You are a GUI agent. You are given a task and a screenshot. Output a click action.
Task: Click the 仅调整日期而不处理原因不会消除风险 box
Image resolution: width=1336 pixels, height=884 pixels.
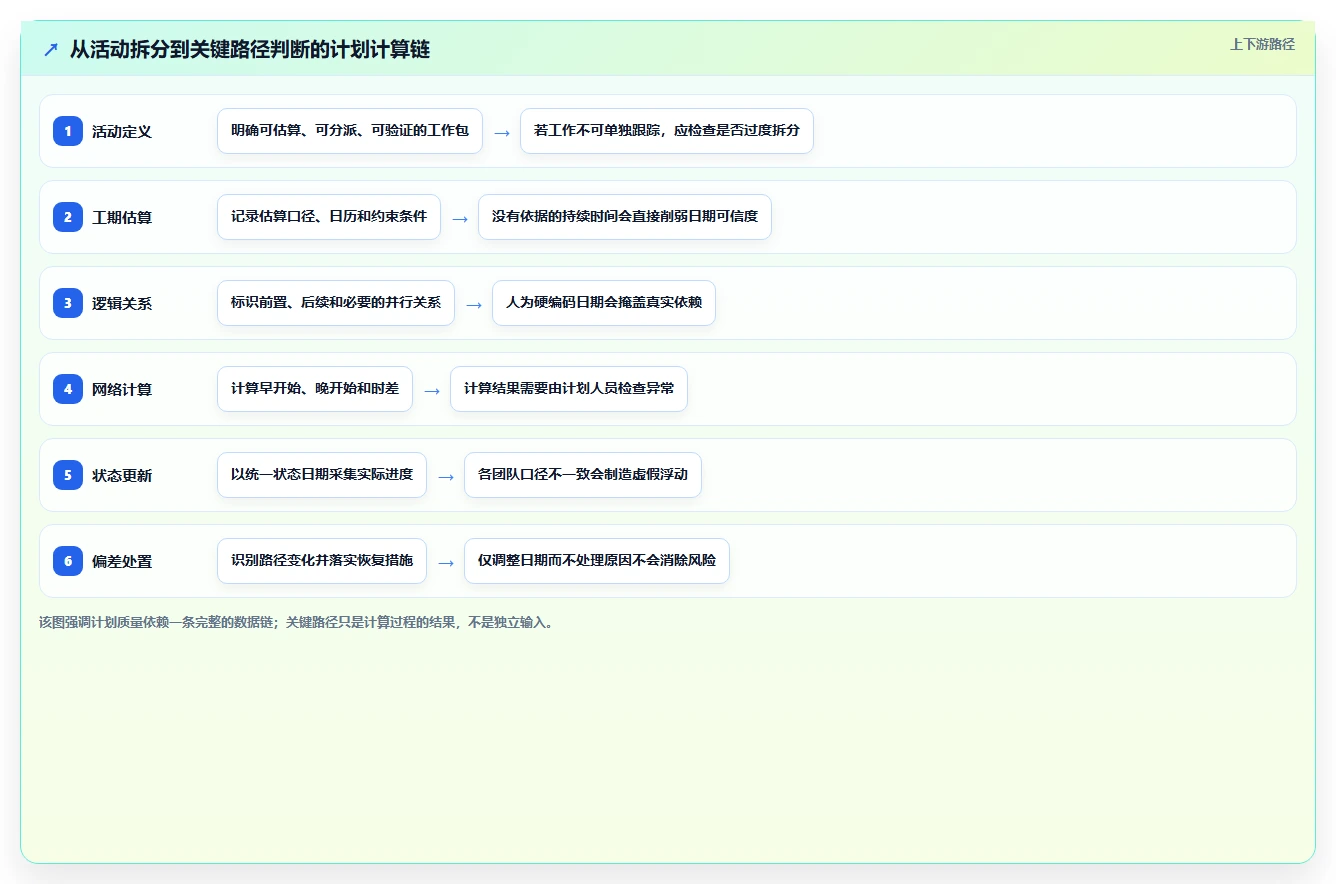point(597,561)
